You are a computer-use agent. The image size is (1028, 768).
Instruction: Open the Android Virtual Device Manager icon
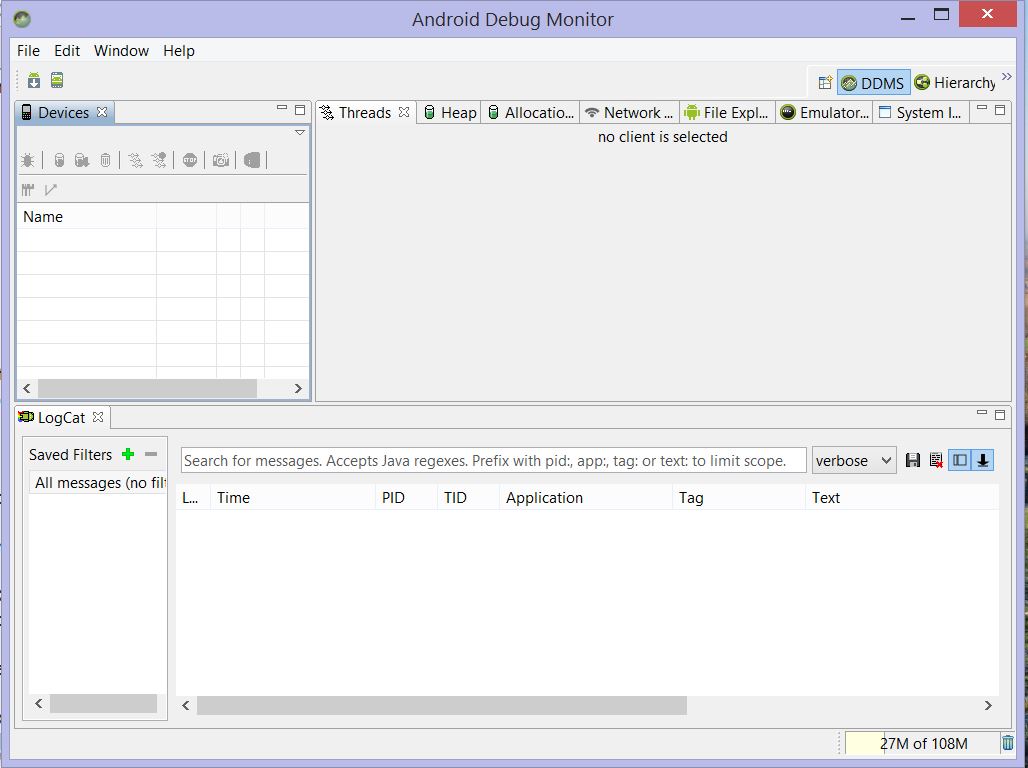57,80
